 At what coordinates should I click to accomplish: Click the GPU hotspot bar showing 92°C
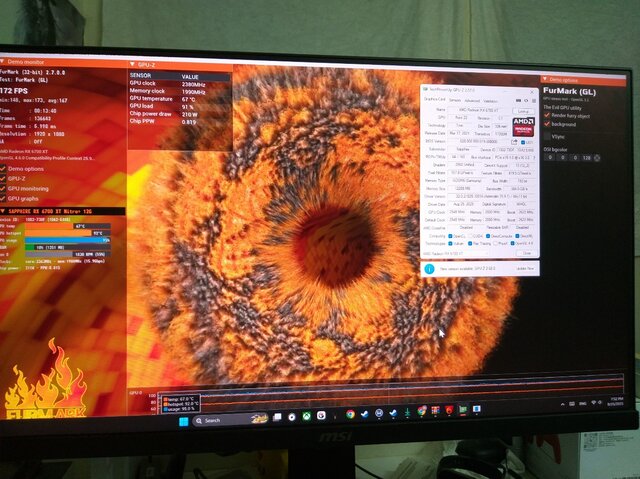click(x=68, y=233)
